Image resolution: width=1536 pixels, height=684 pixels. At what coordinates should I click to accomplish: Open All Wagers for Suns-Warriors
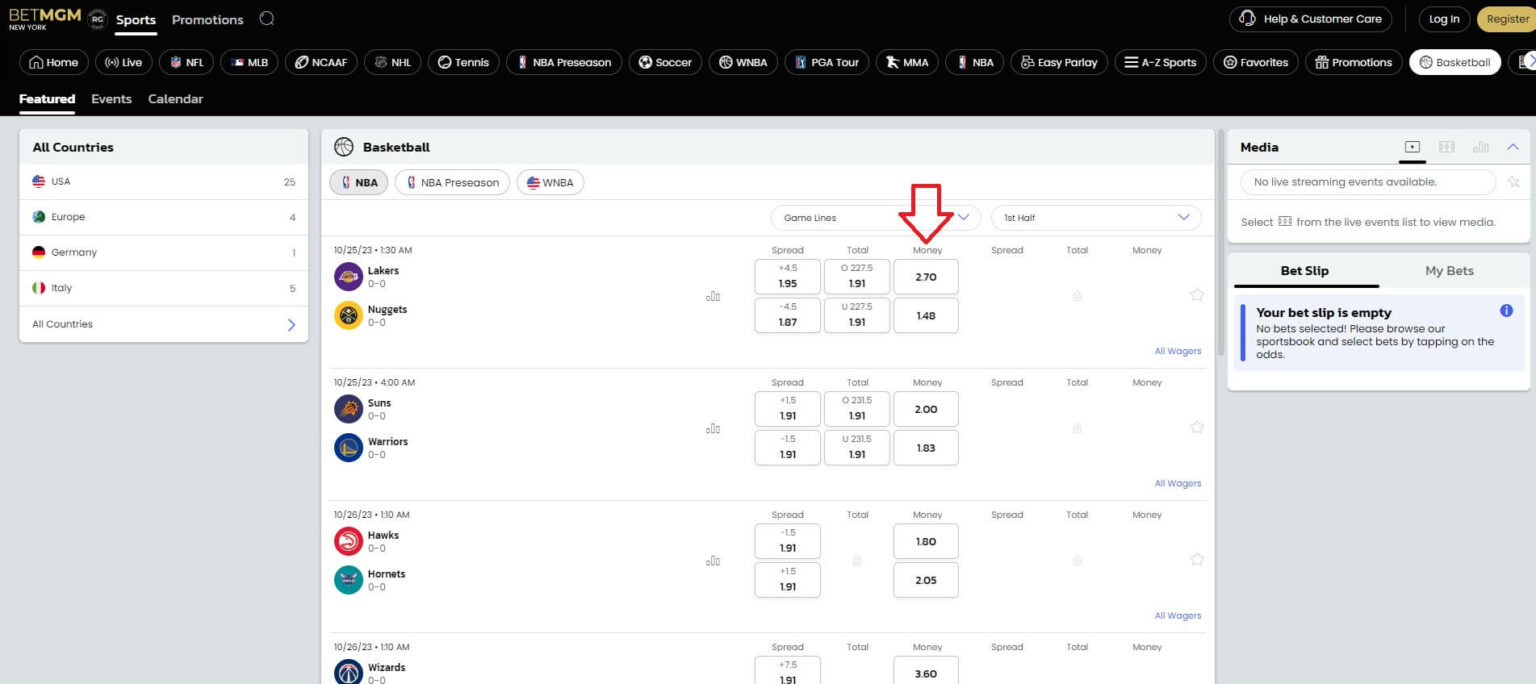coord(1178,483)
